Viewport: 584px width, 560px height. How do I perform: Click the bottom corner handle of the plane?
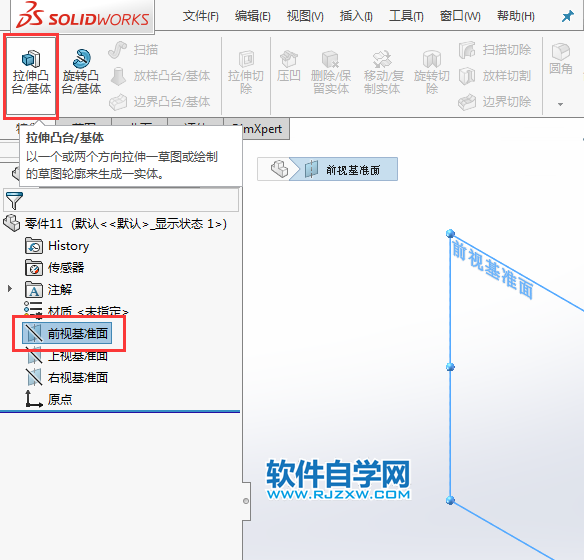[450, 500]
